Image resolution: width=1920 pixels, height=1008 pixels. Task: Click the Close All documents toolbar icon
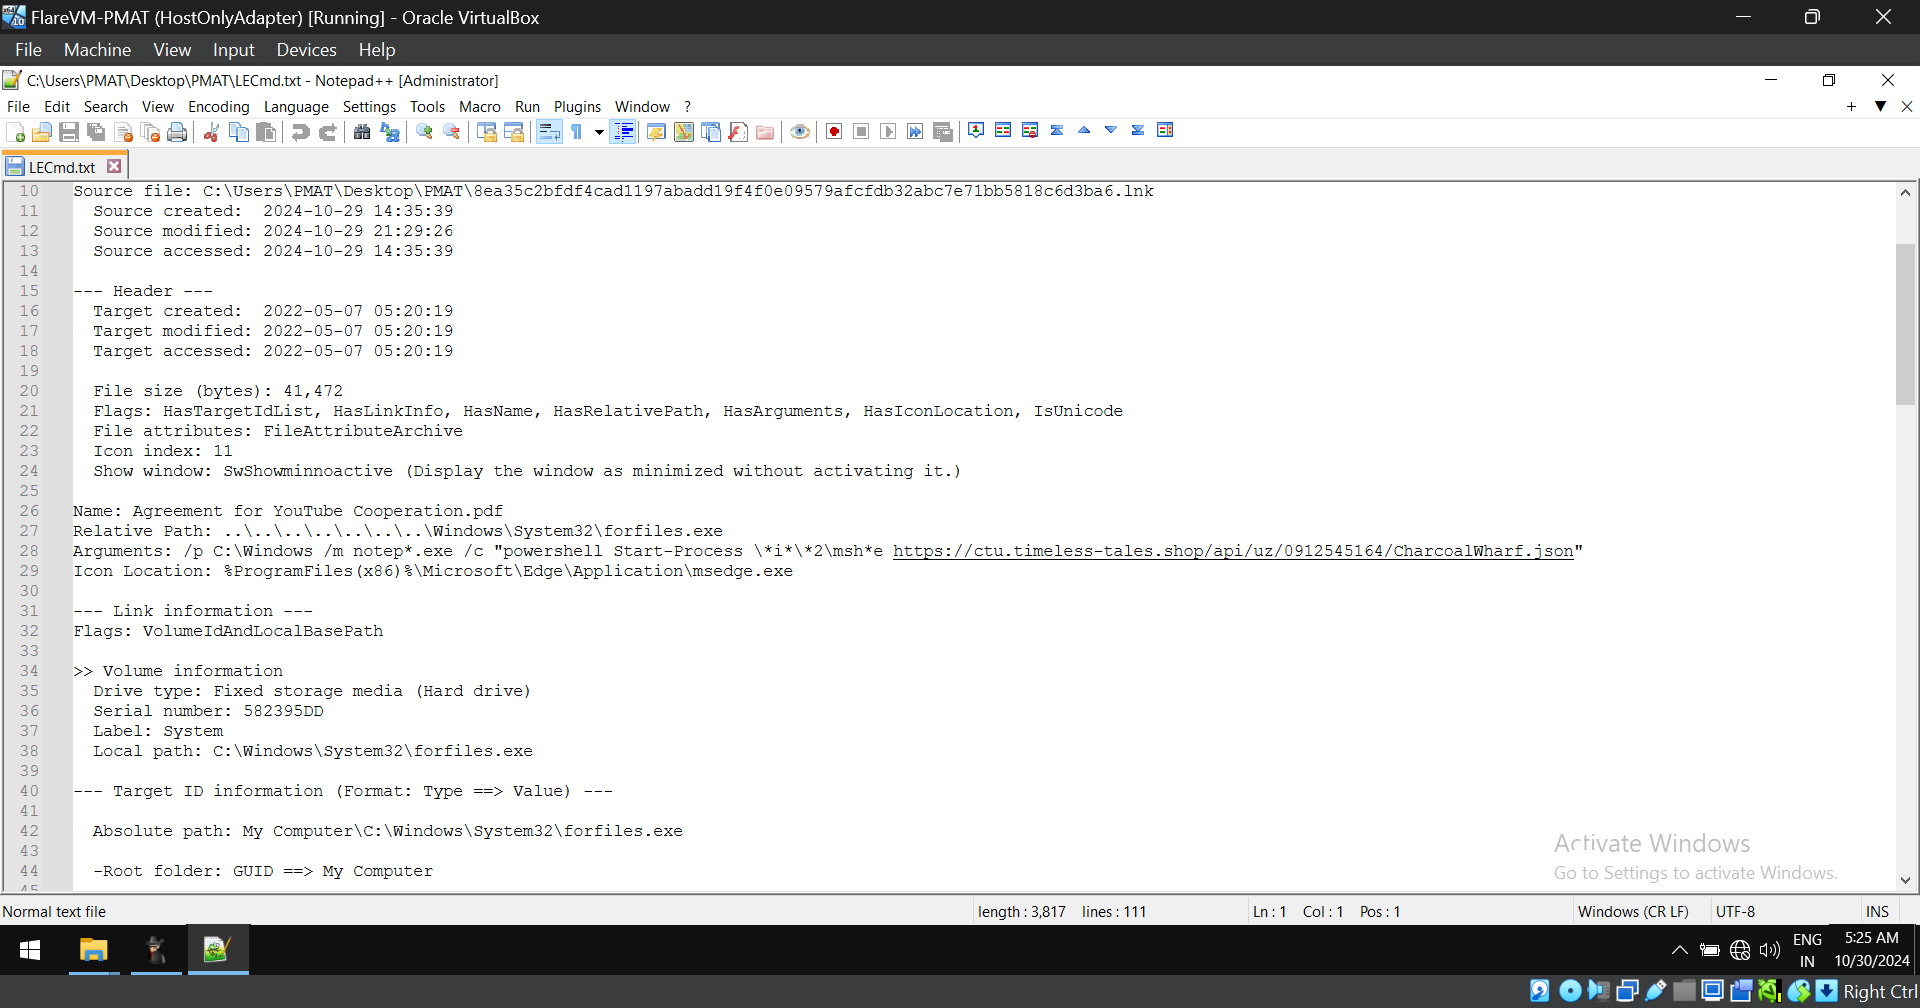(151, 132)
